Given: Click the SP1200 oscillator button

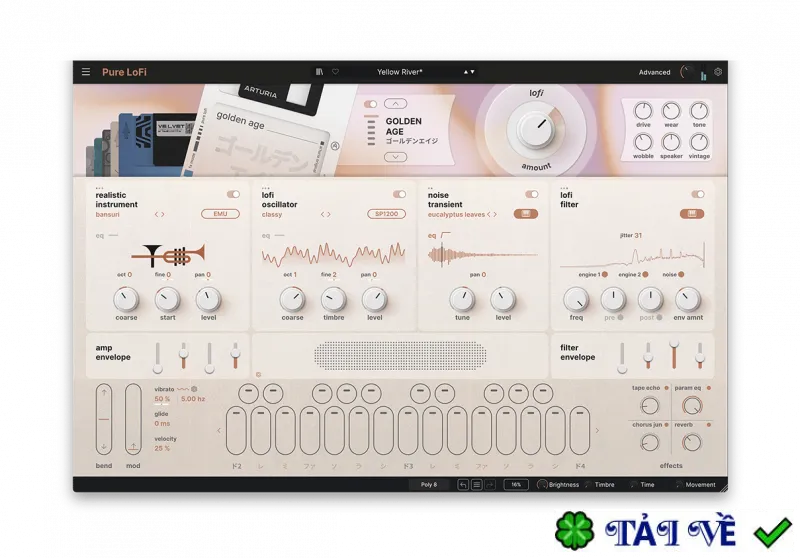Looking at the screenshot, I should 386,214.
